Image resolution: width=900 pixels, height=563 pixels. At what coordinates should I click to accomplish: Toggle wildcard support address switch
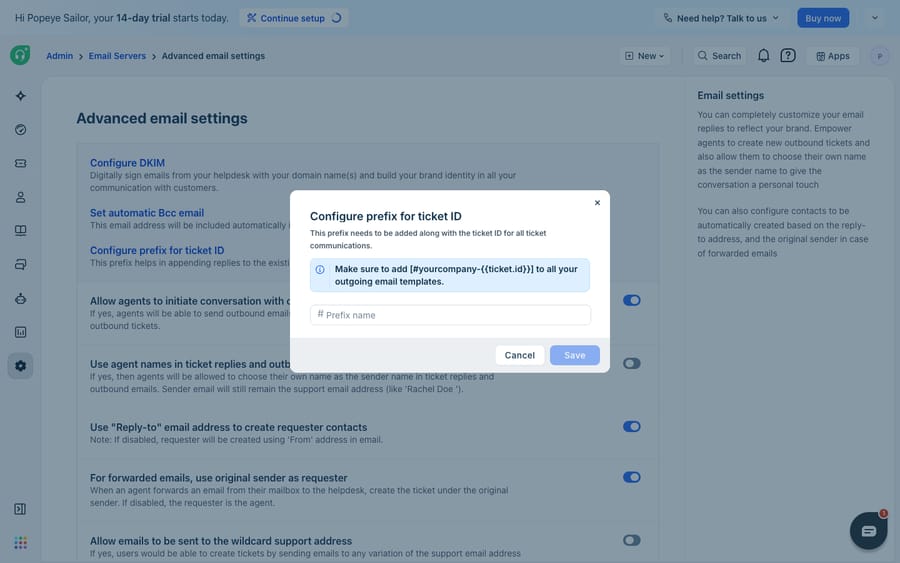click(x=632, y=540)
